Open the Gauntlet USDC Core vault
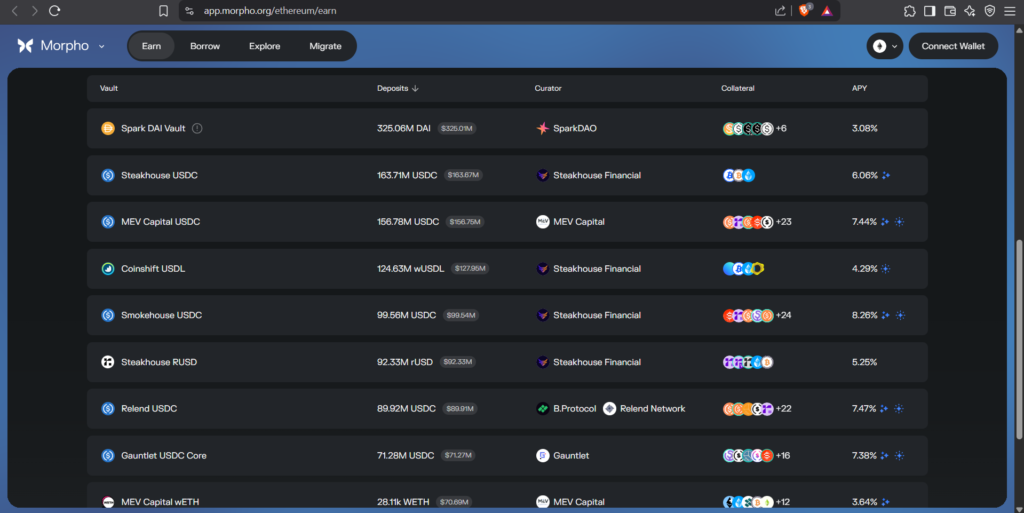 point(507,456)
